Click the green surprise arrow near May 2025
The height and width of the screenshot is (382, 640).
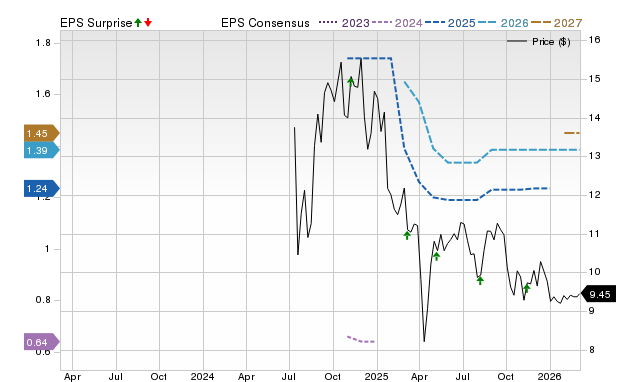[436, 256]
